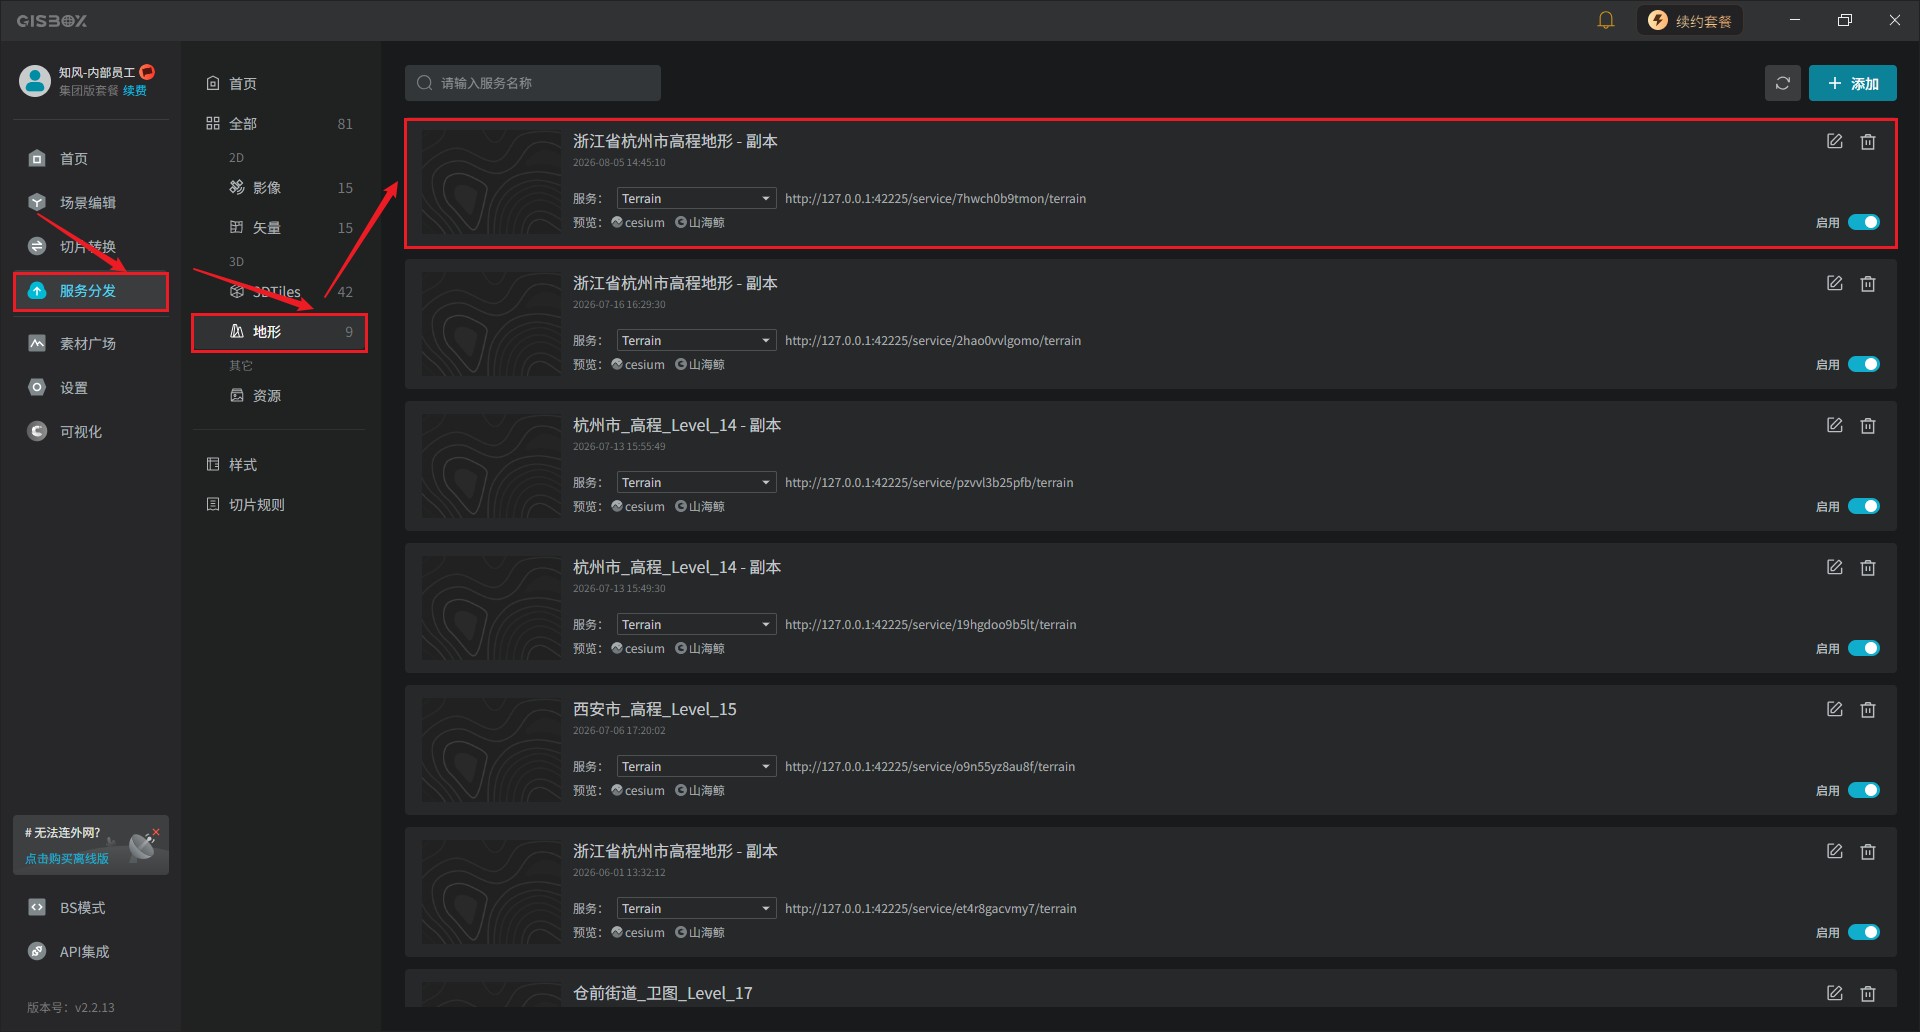
Task: Preview 西安市_高程_Level_15 in cesium
Action: click(x=638, y=791)
